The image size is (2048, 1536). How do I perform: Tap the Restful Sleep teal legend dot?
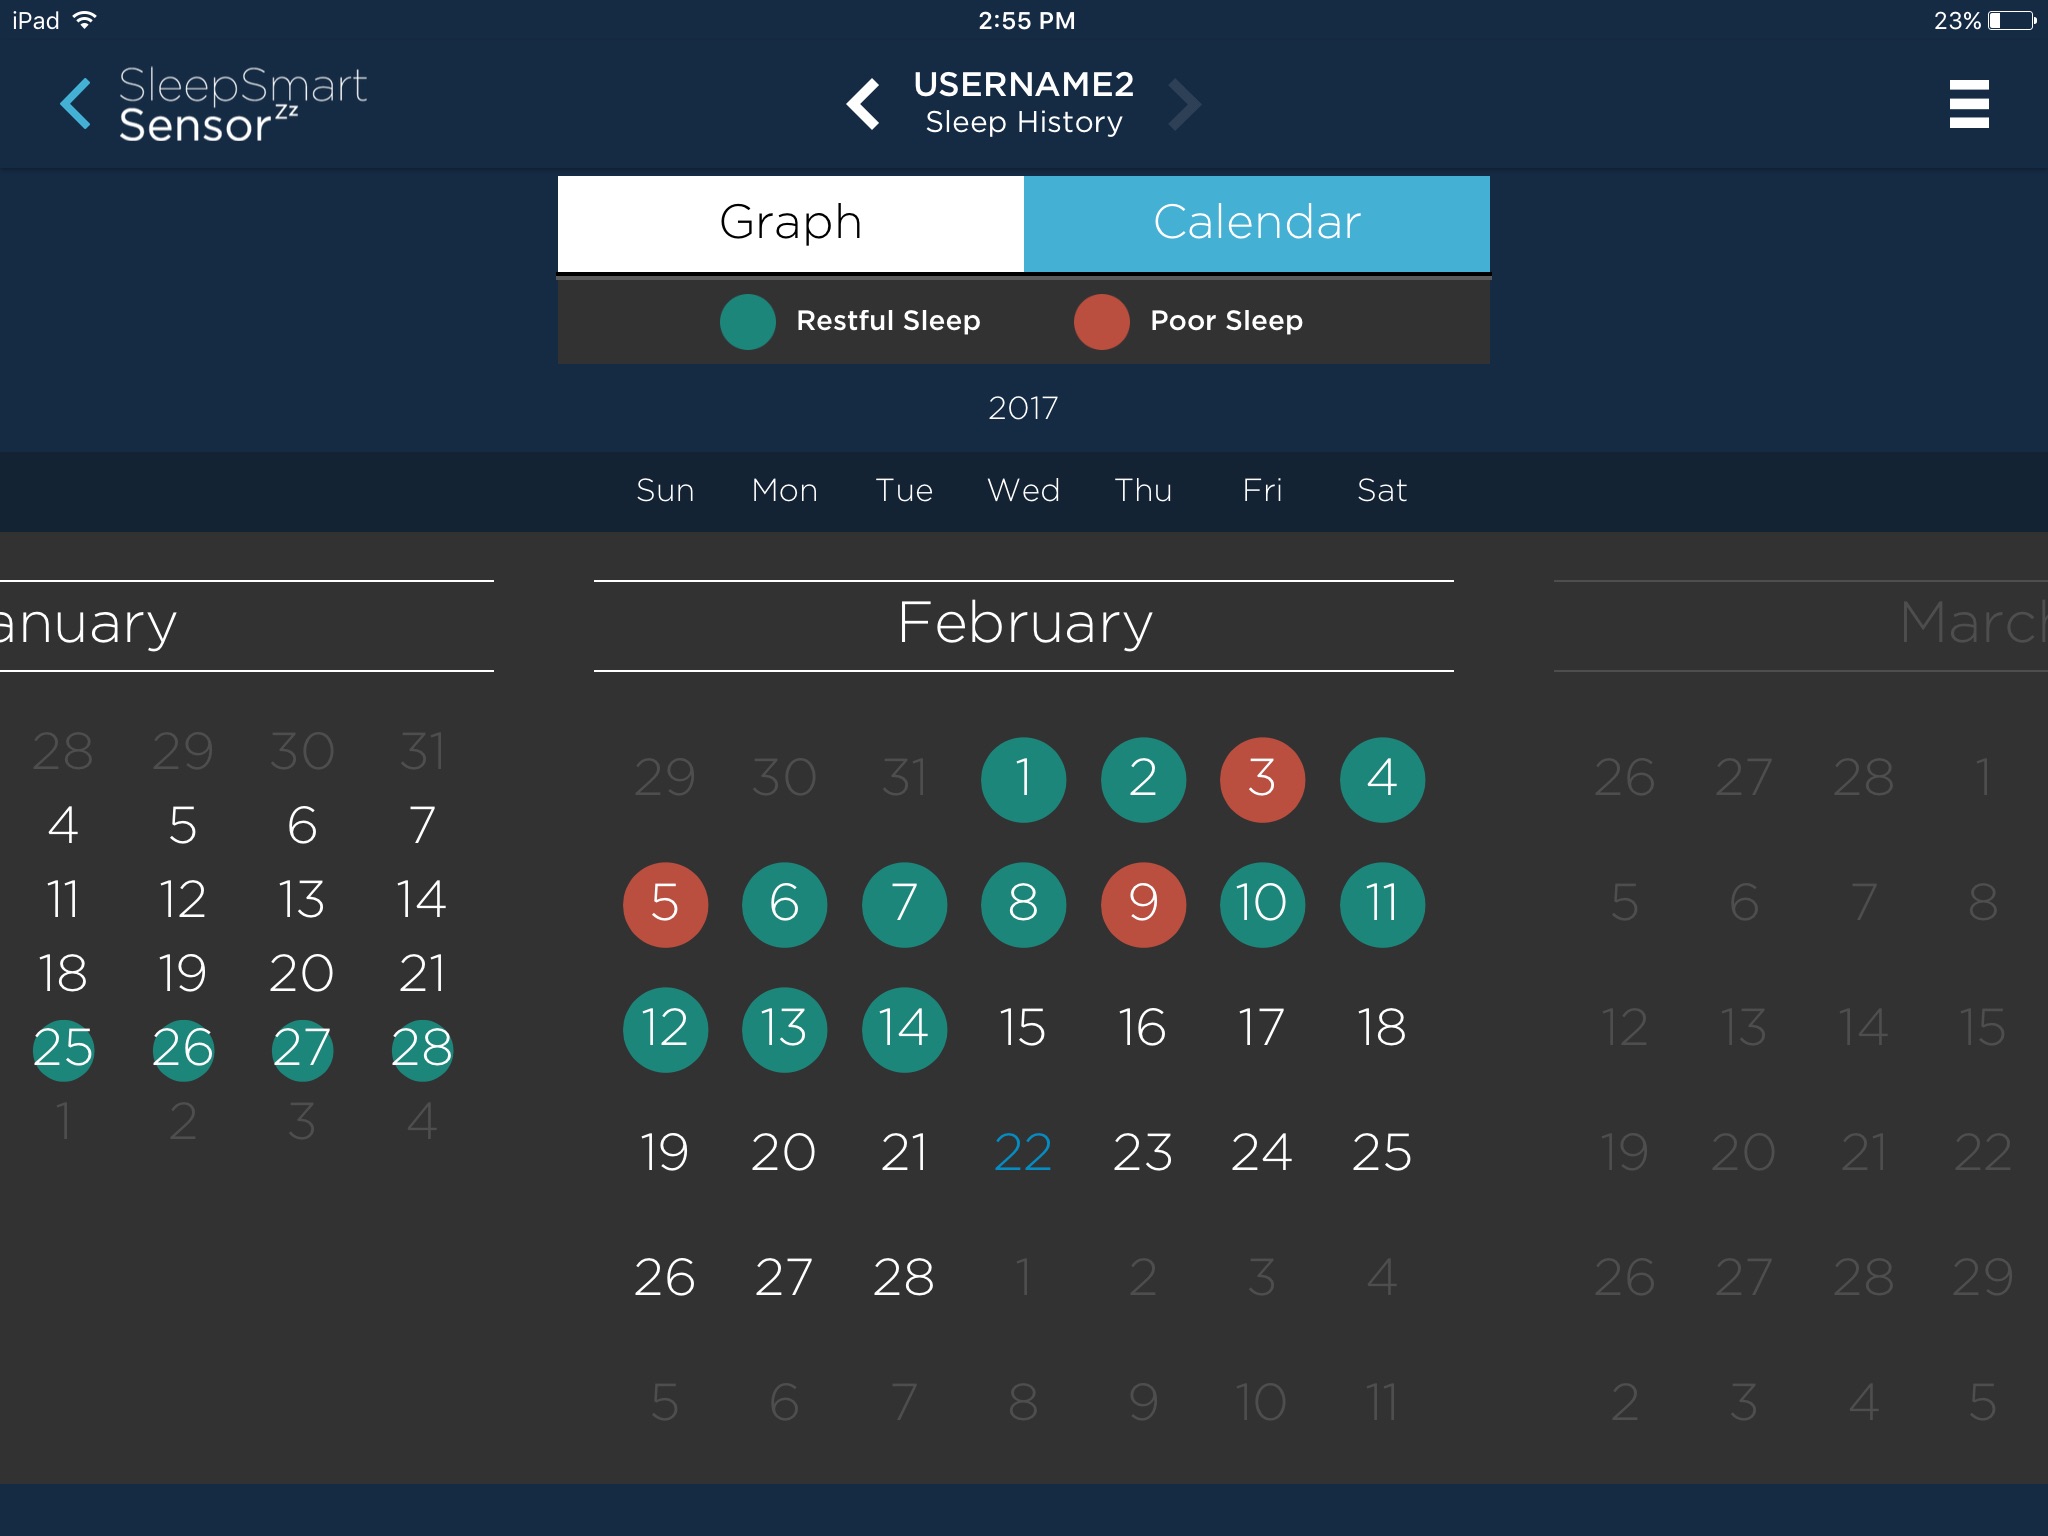coord(747,321)
